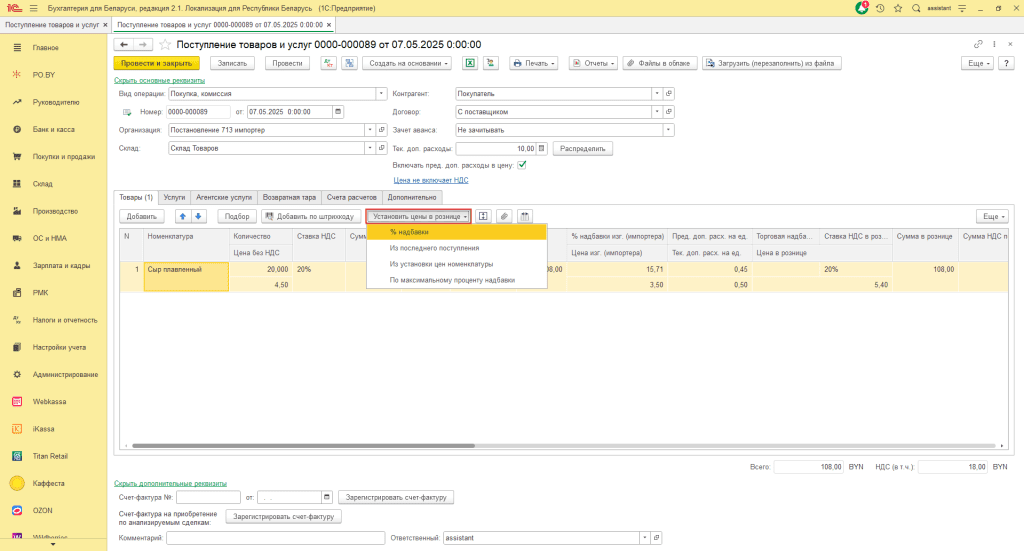Click the Дт/Кт postings icon in toolbar
The height and width of the screenshot is (551, 1024).
pyautogui.click(x=328, y=63)
